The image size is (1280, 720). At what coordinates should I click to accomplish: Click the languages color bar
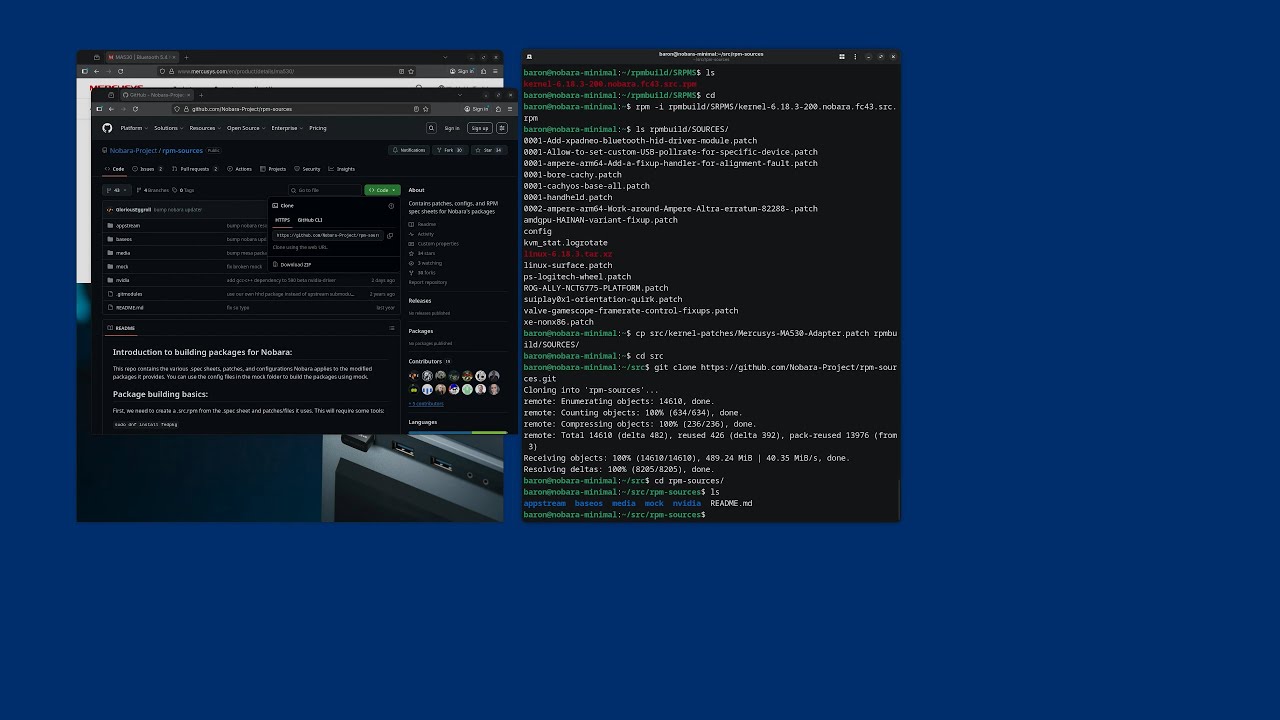tap(458, 432)
